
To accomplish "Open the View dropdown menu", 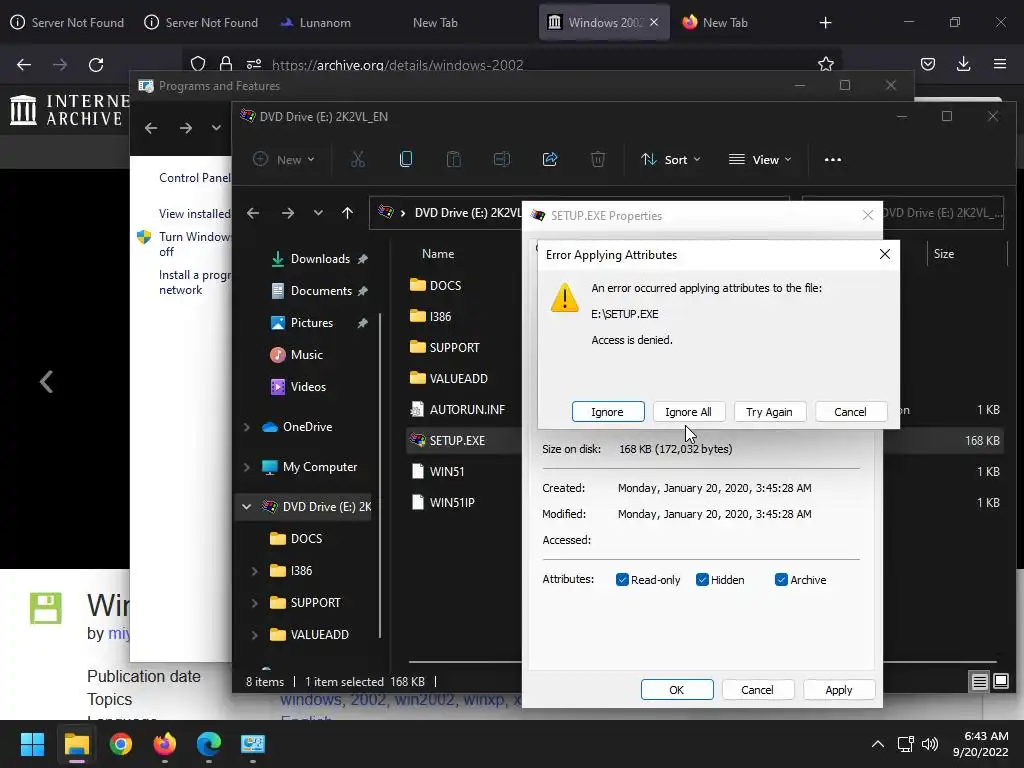I will point(760,159).
